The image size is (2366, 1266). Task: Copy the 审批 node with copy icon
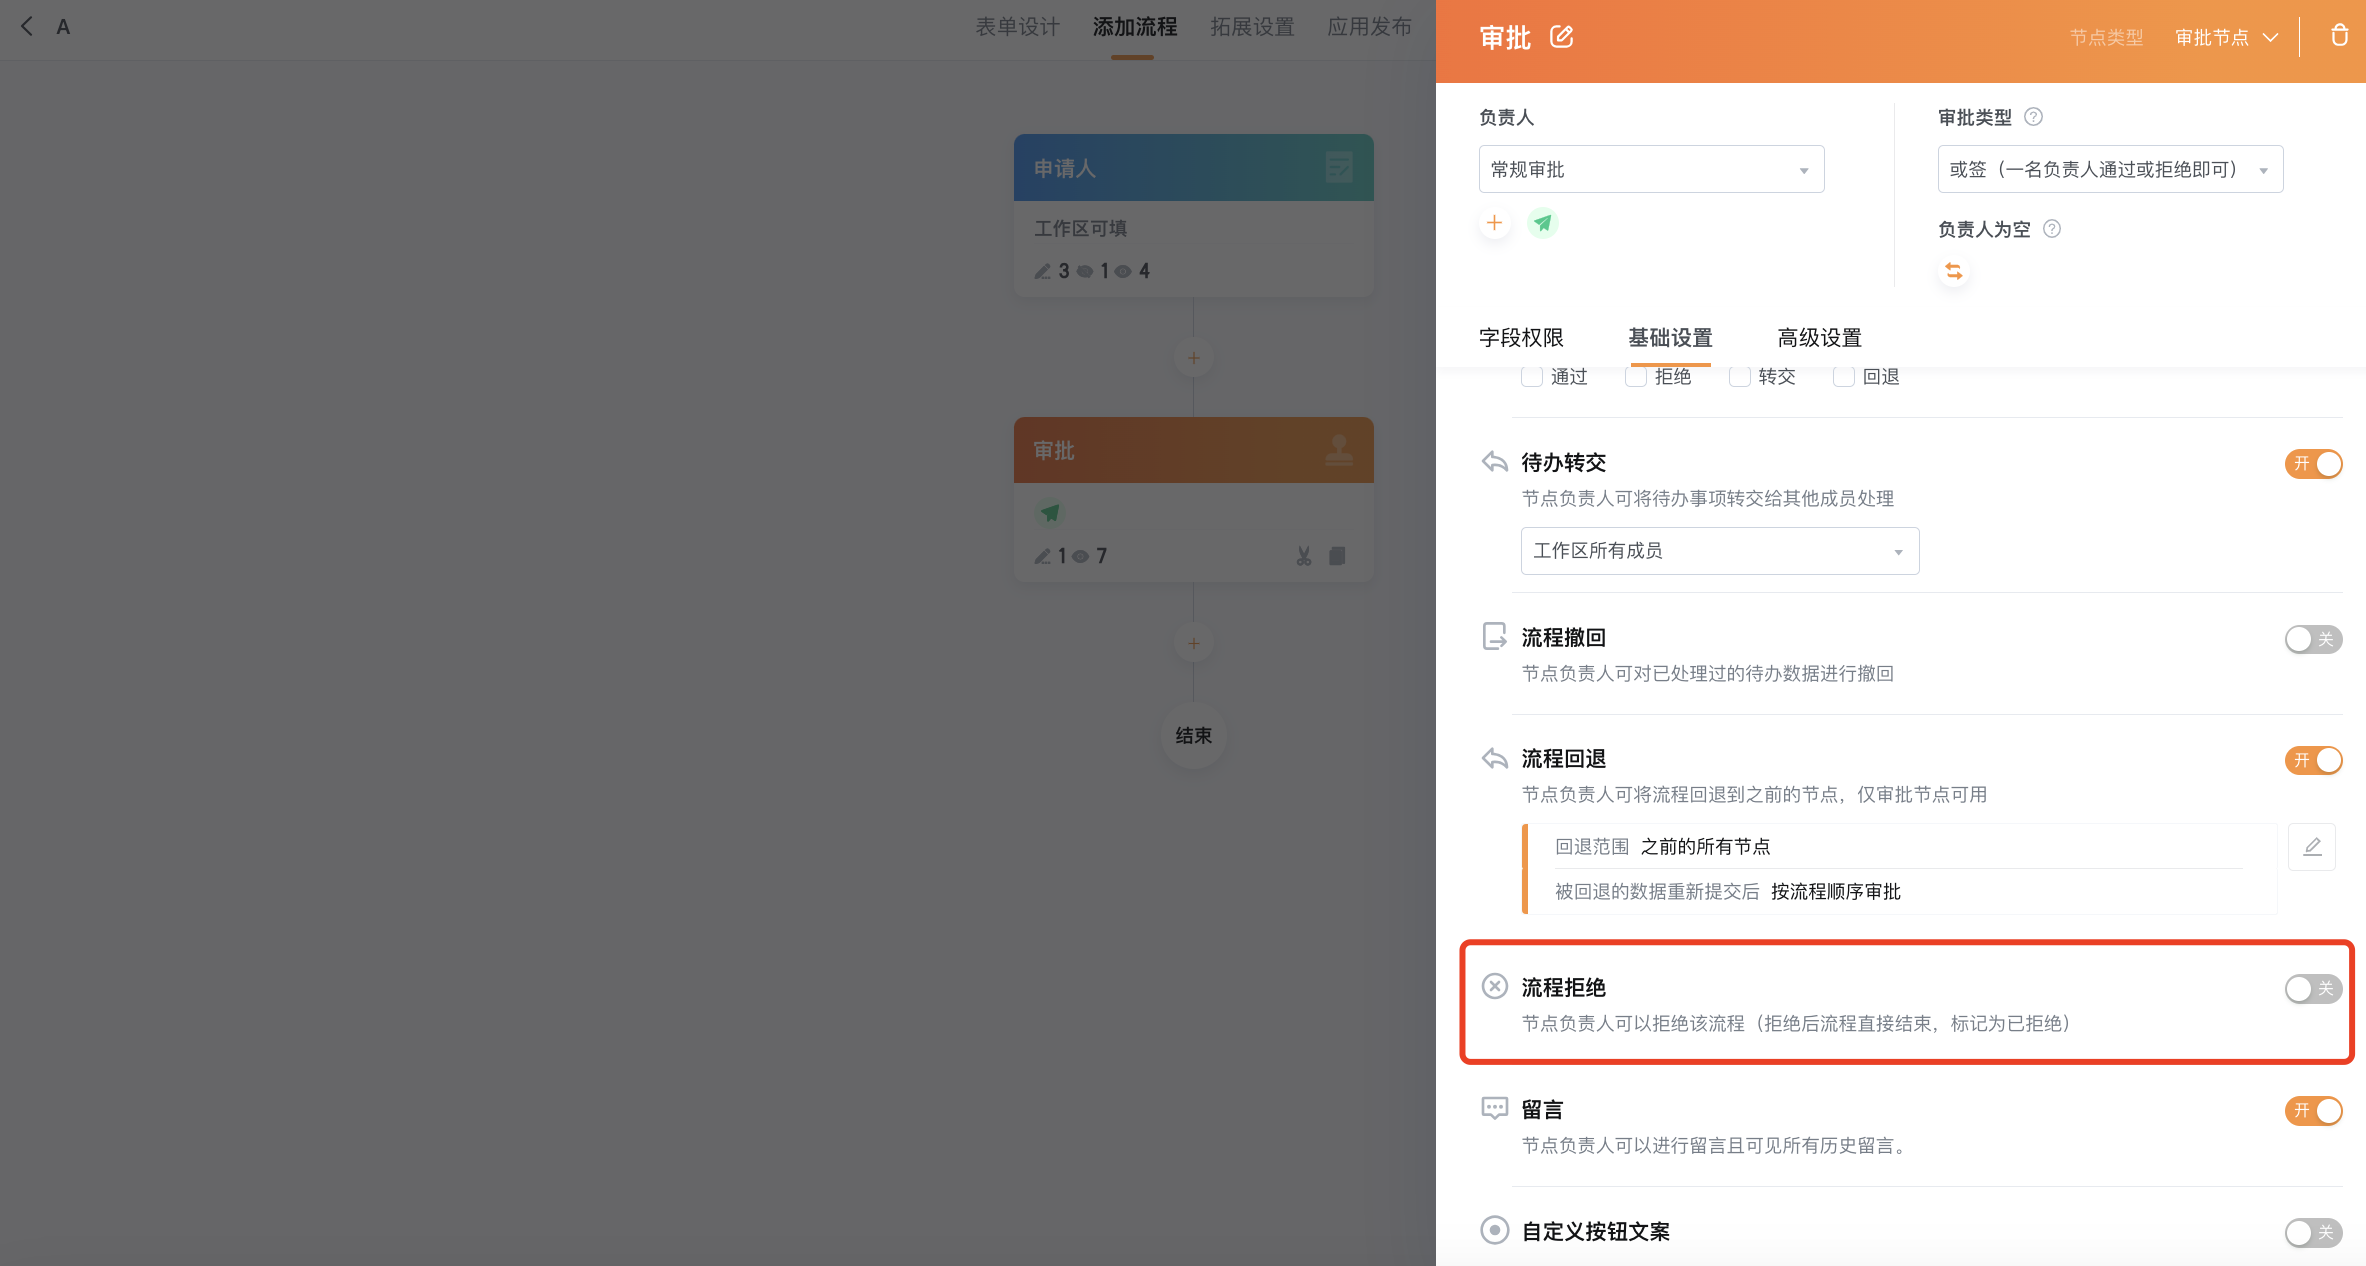point(1337,556)
